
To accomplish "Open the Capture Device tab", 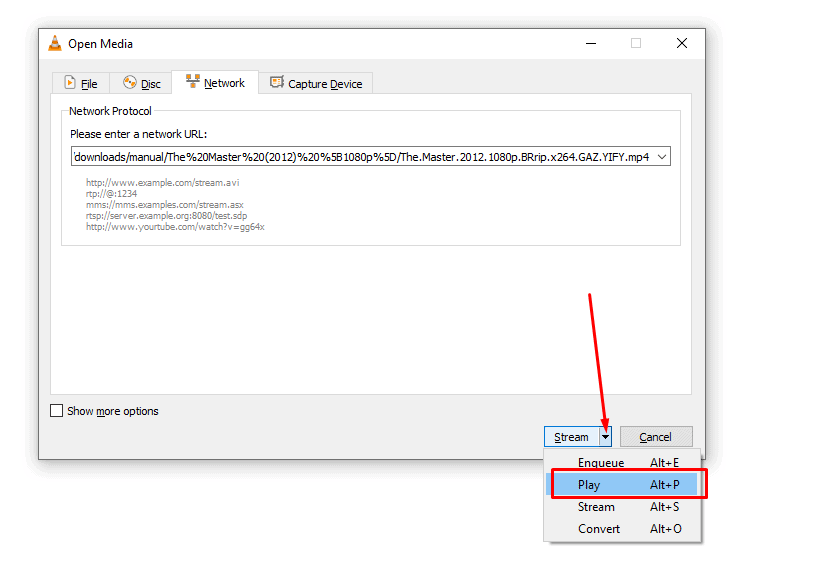I will tap(316, 83).
